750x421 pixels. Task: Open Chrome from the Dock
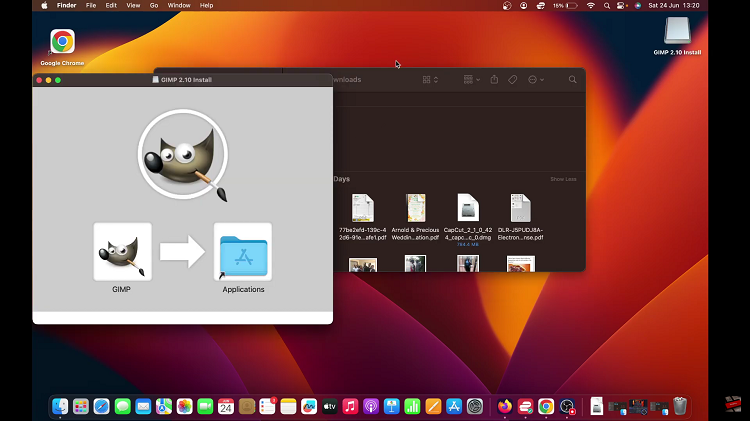546,407
